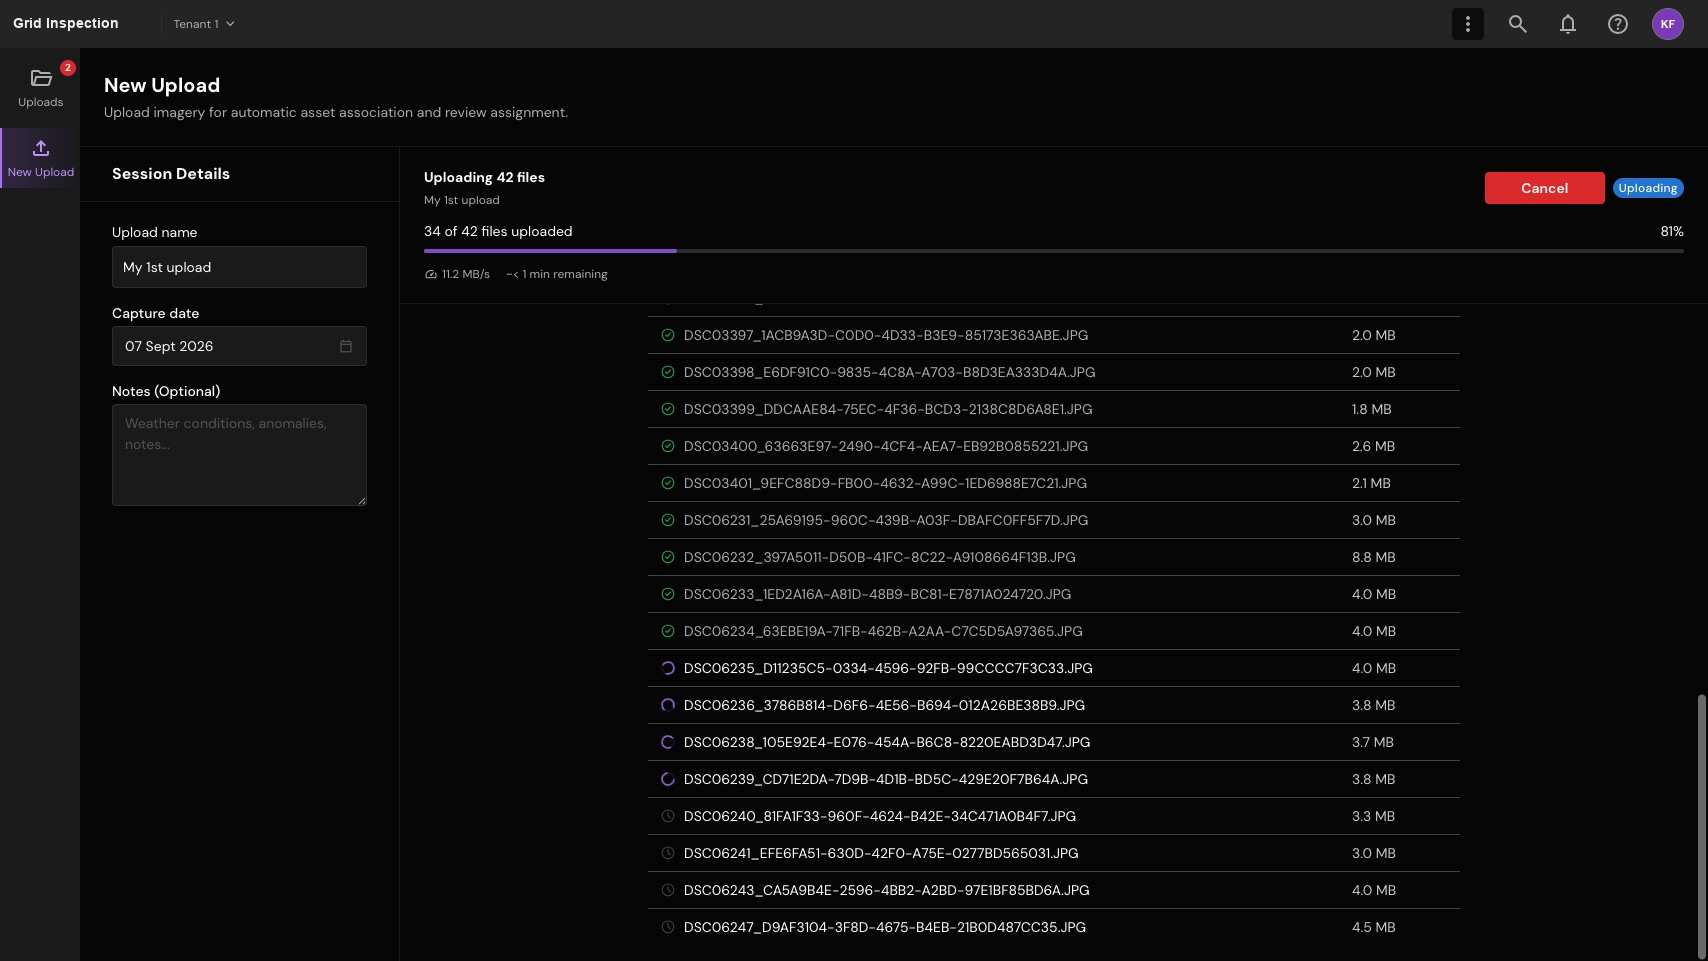This screenshot has height=961, width=1708.
Task: Click the upload speed cloud icon
Action: [431, 274]
